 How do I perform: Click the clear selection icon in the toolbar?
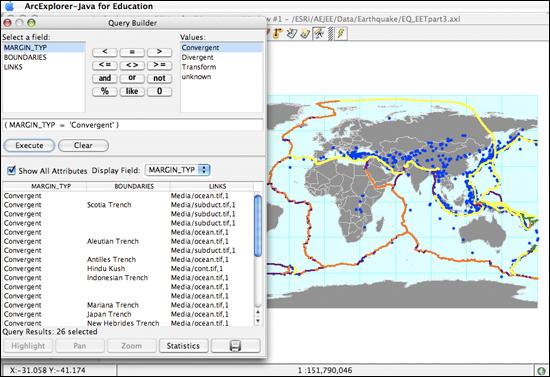click(305, 33)
